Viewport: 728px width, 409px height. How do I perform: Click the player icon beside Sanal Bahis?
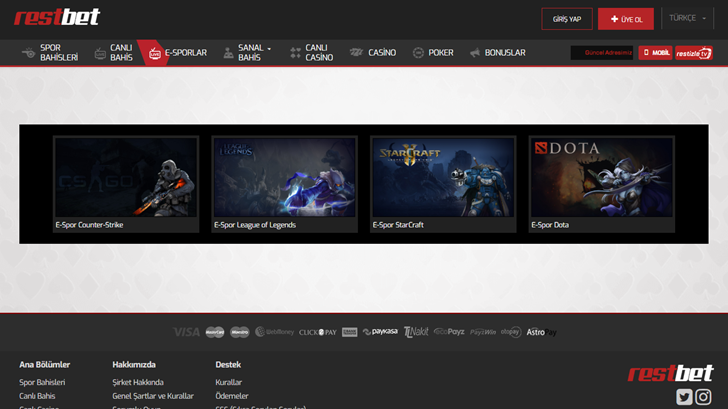(x=228, y=53)
